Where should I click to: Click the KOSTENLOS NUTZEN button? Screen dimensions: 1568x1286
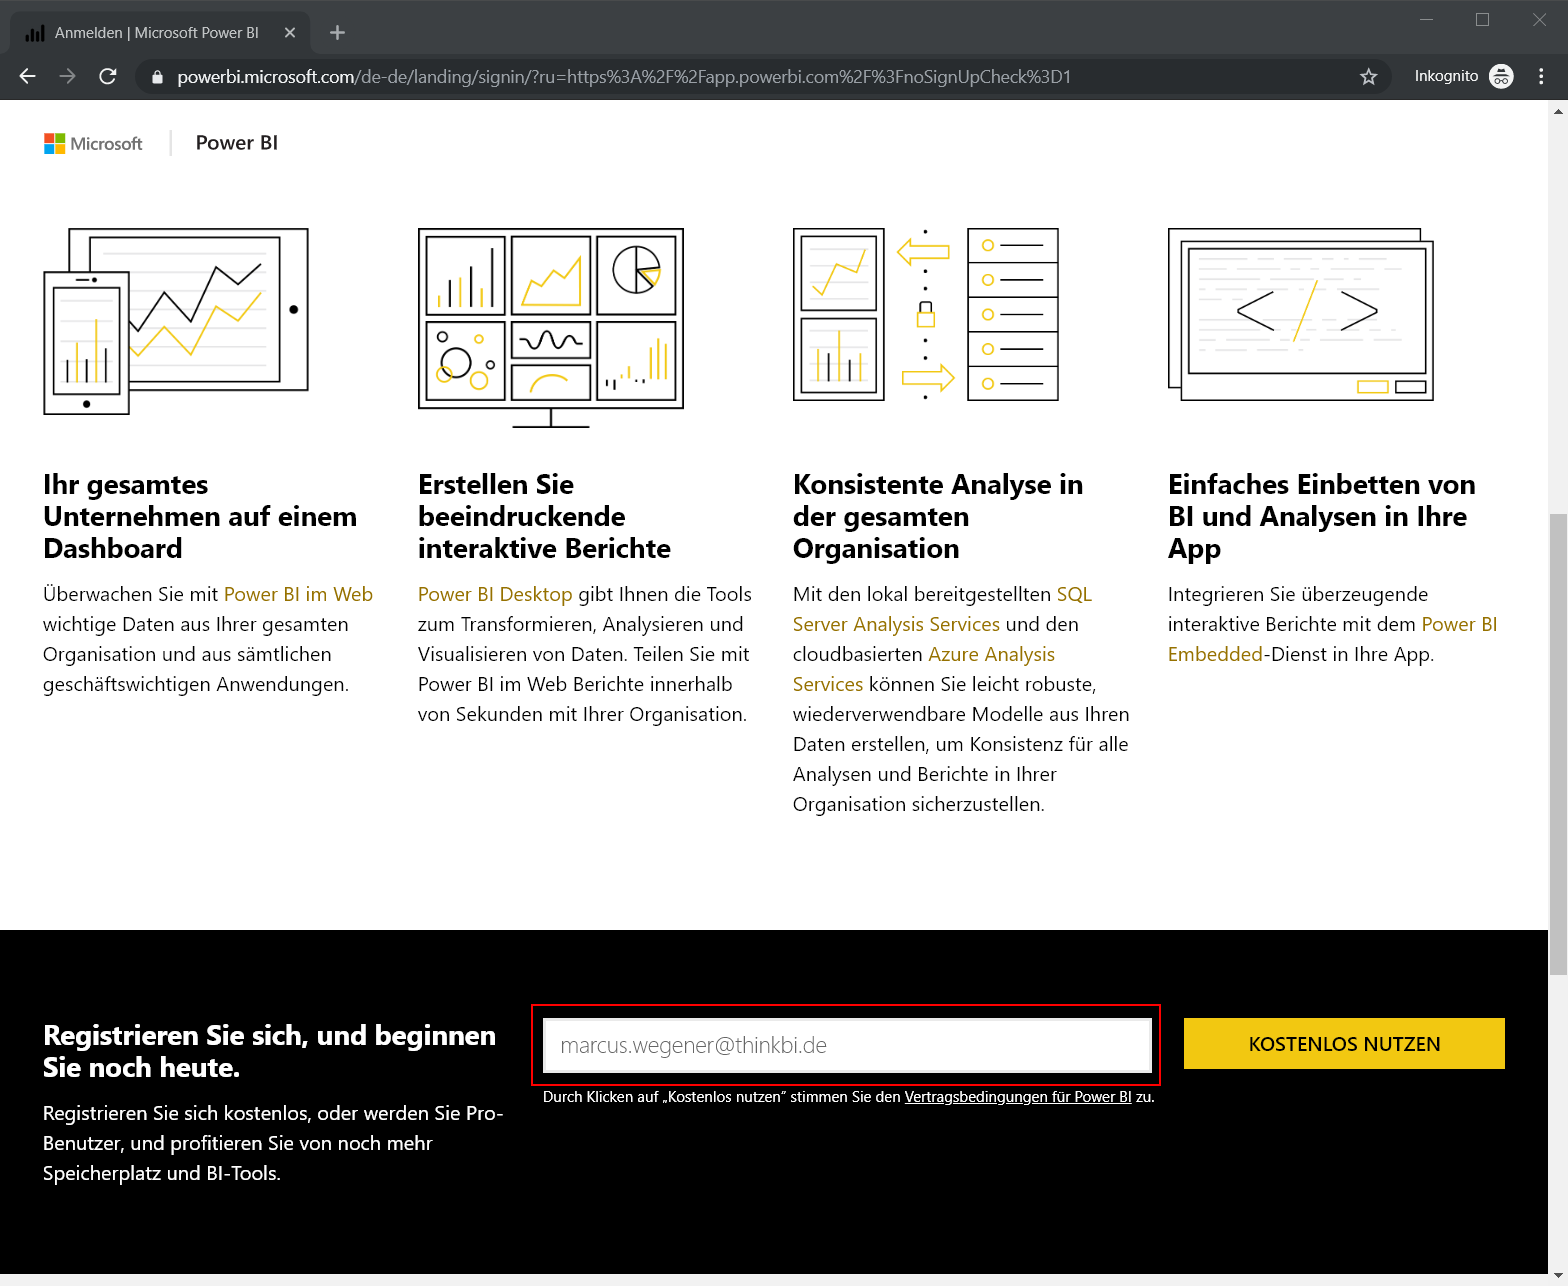[x=1344, y=1044]
